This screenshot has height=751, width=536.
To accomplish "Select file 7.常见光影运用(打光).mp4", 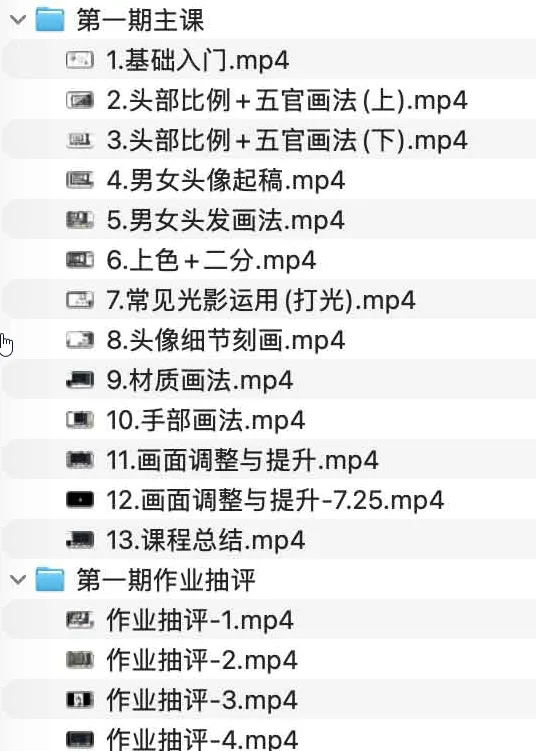I will pos(268,300).
